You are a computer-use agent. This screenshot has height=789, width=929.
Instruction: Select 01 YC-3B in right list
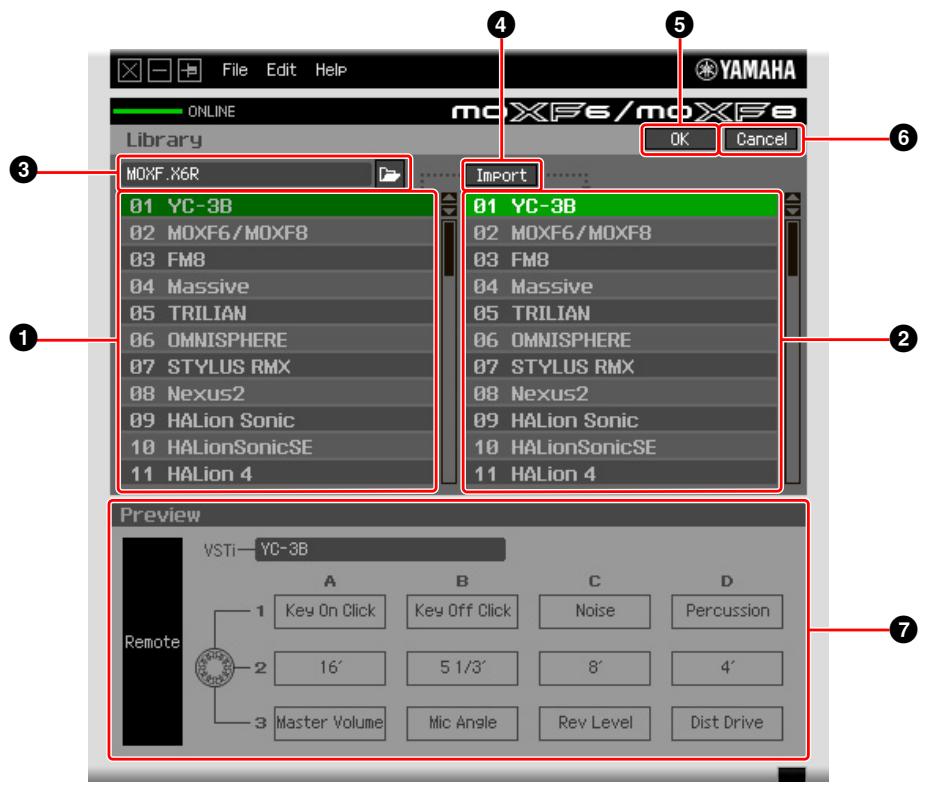pos(622,206)
